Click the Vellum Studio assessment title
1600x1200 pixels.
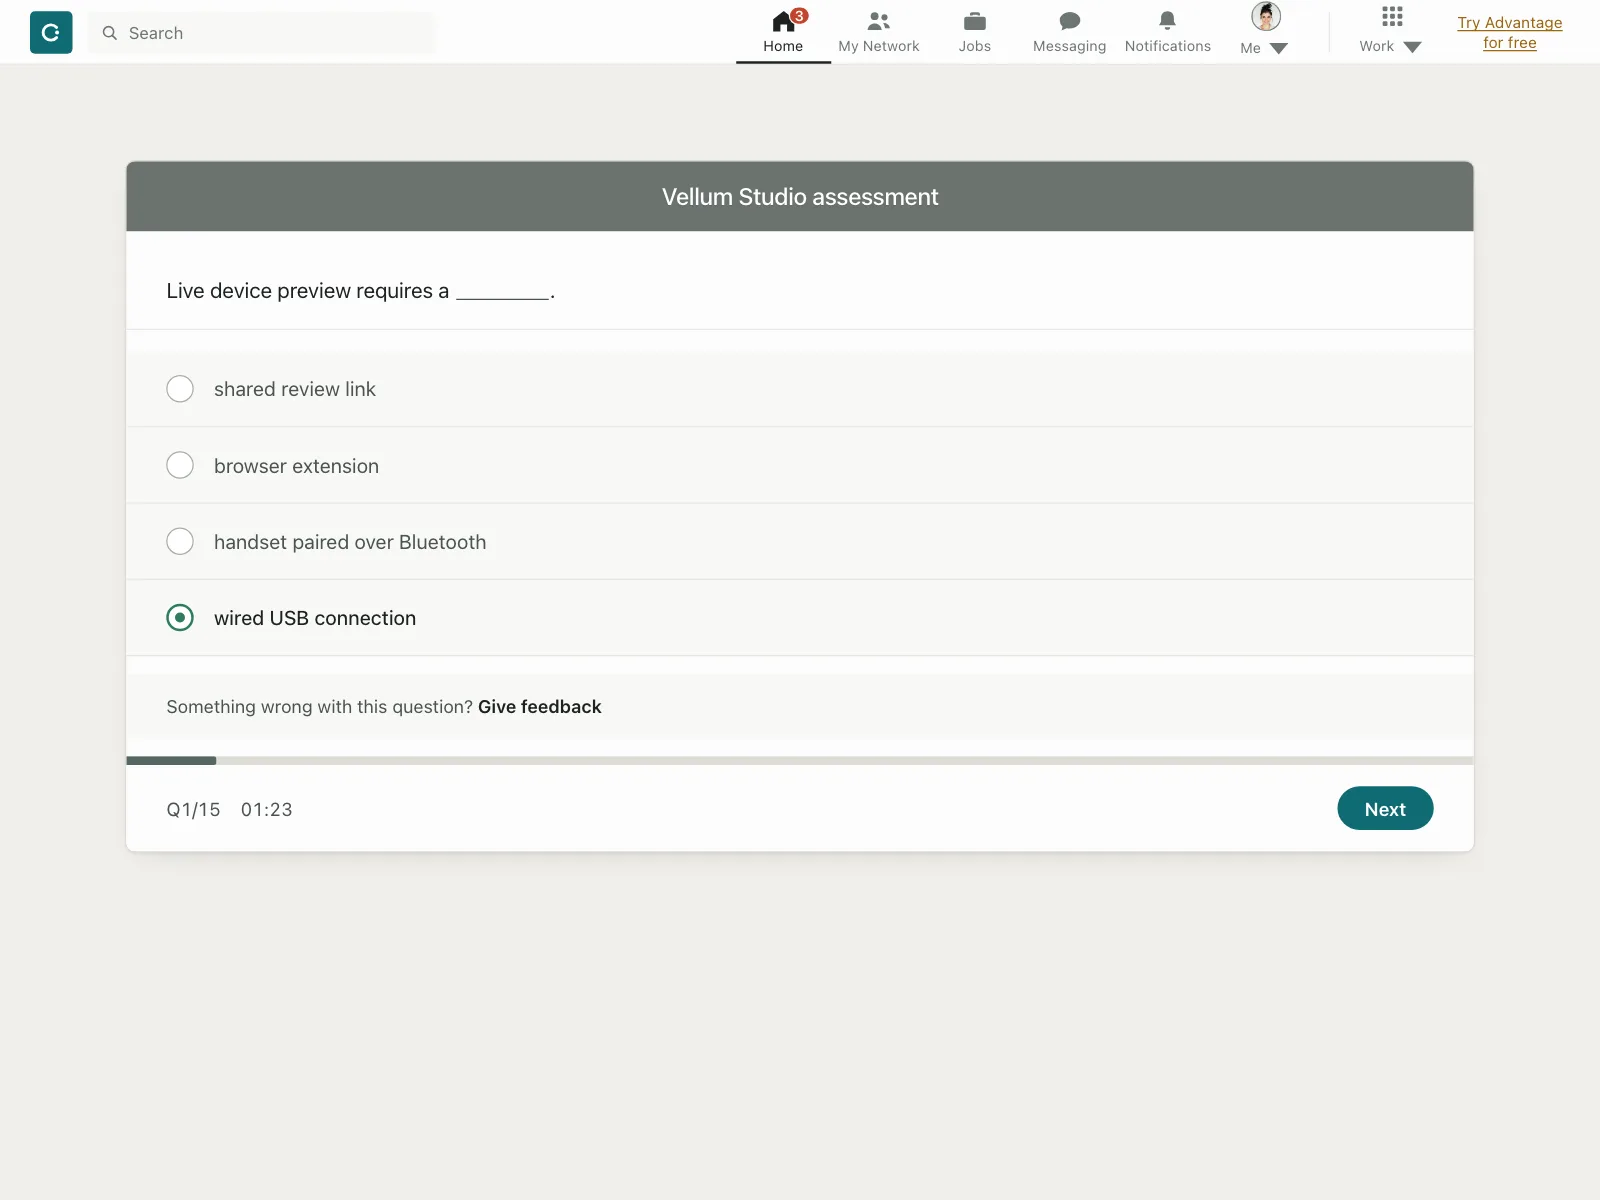800,197
